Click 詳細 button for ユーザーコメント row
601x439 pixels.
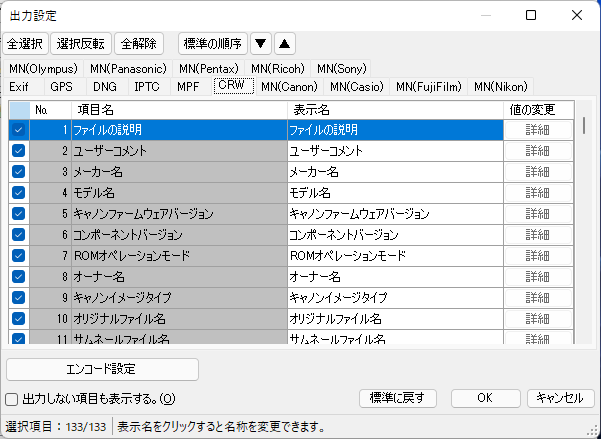click(538, 151)
